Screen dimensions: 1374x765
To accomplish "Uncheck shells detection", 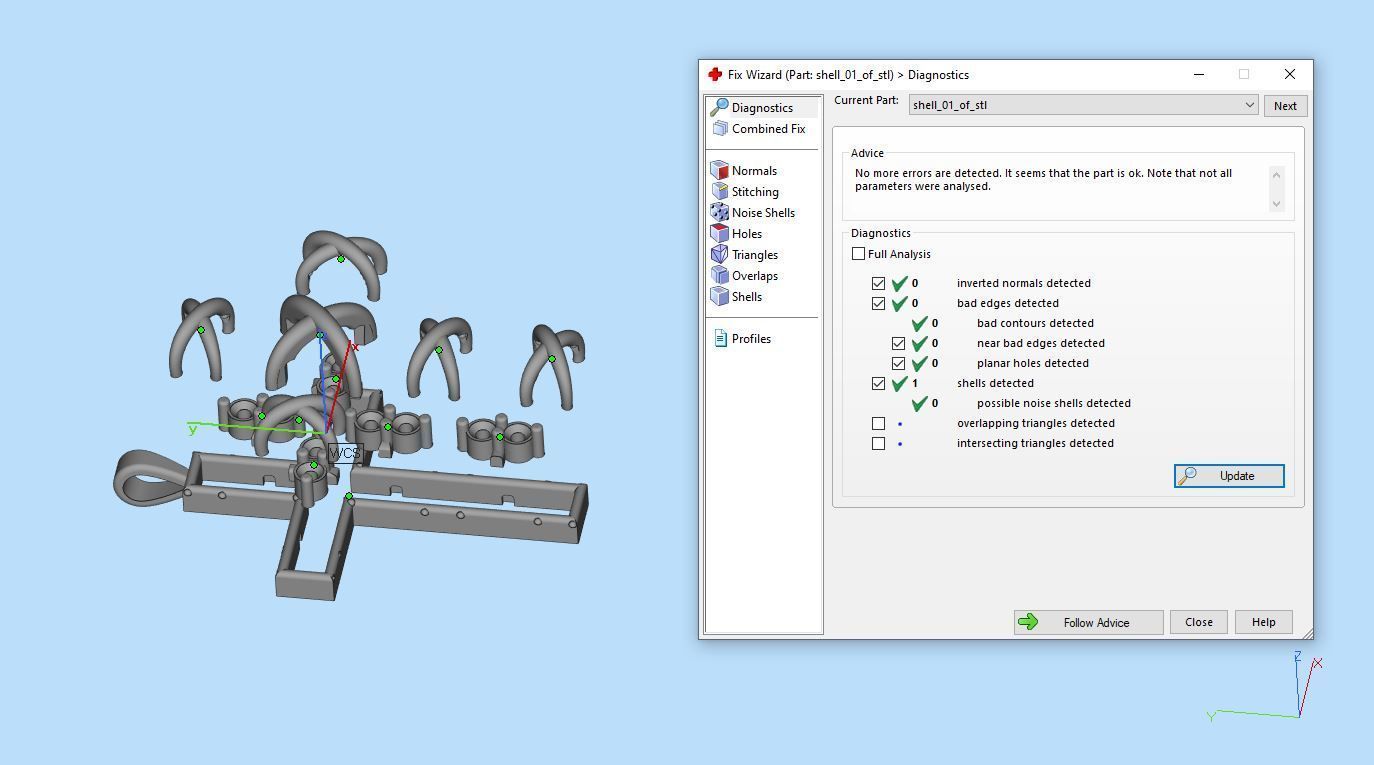I will (x=878, y=383).
